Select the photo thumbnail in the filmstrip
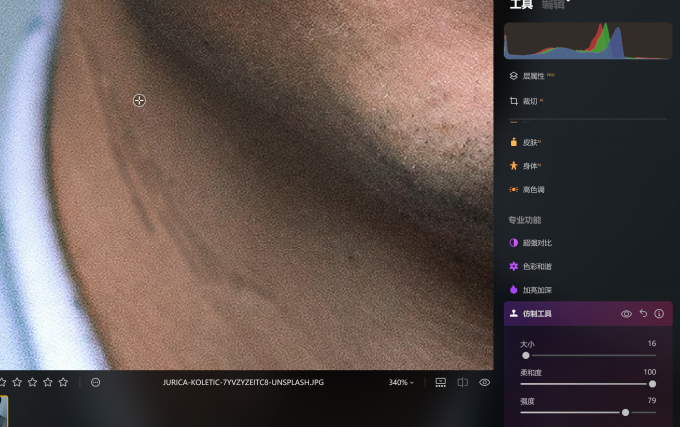The image size is (680, 427). (3, 411)
